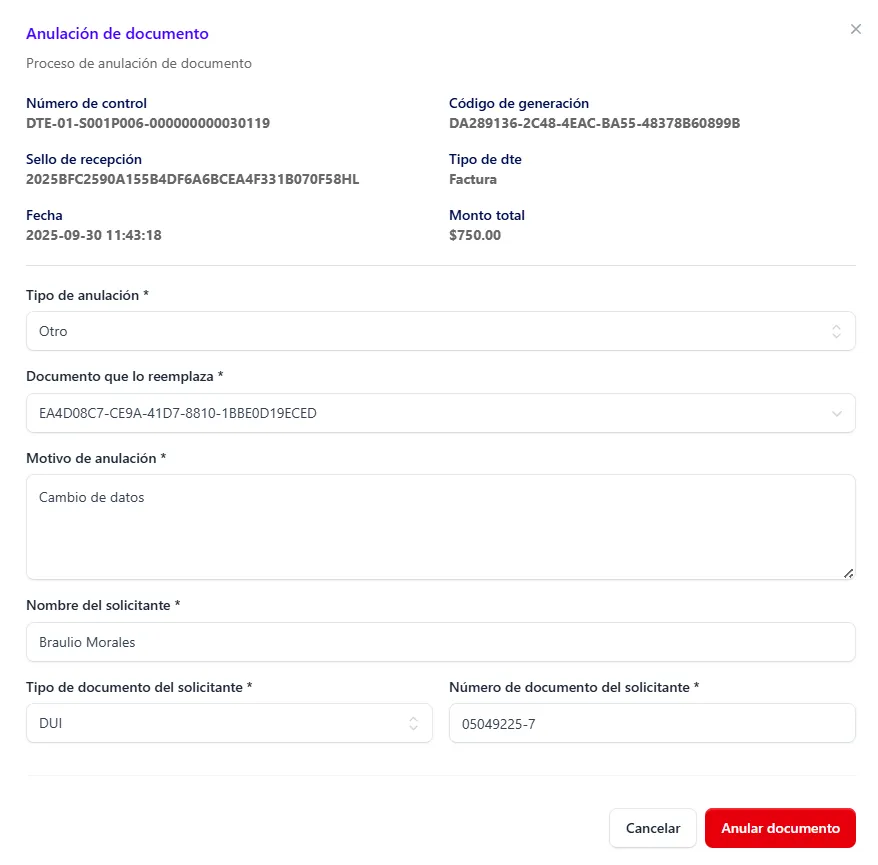Click the Cancelar button

click(x=652, y=828)
